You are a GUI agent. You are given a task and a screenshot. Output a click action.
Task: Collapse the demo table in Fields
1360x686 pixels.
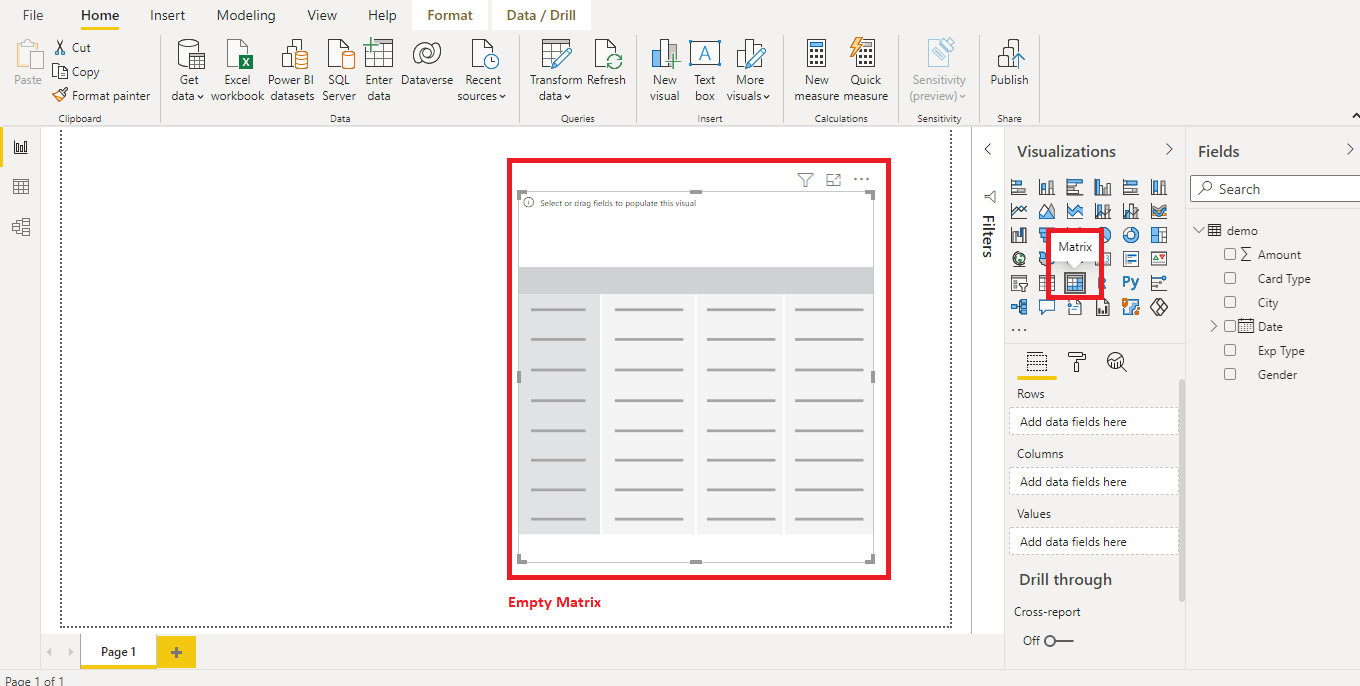1199,230
